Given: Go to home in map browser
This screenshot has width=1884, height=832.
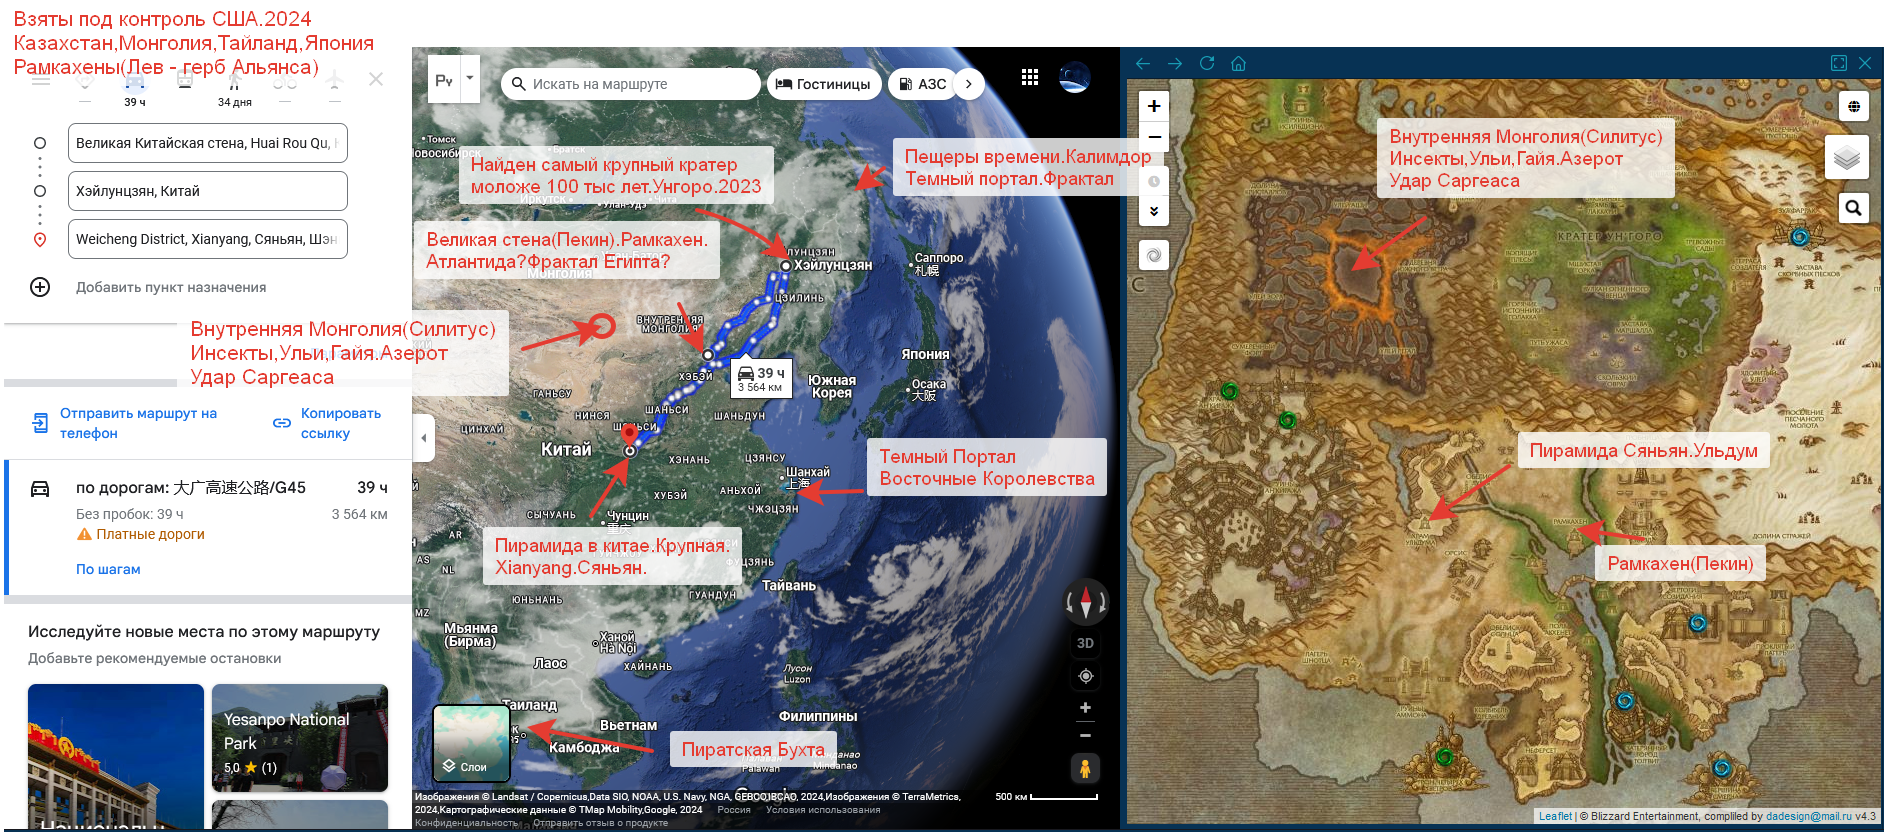Looking at the screenshot, I should [x=1238, y=63].
